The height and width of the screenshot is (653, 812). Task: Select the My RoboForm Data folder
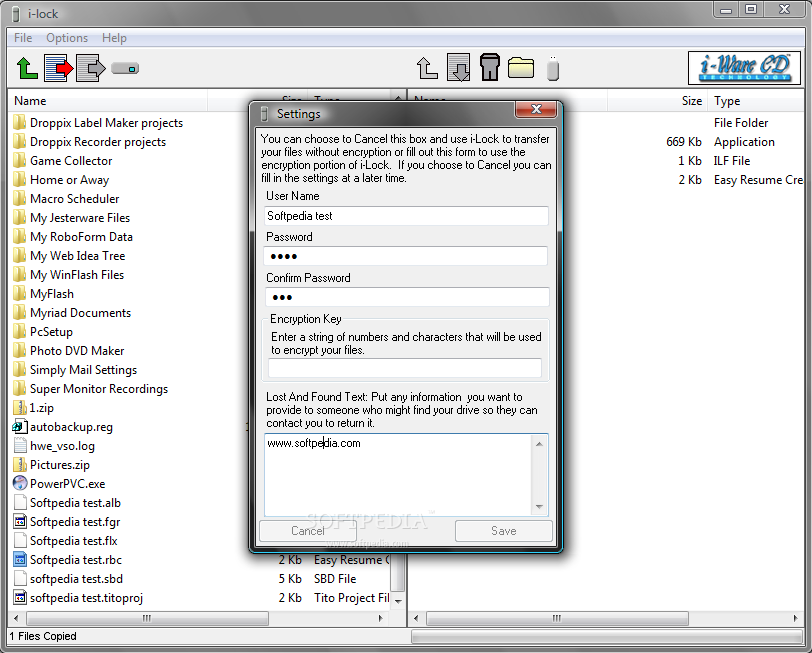pyautogui.click(x=81, y=237)
